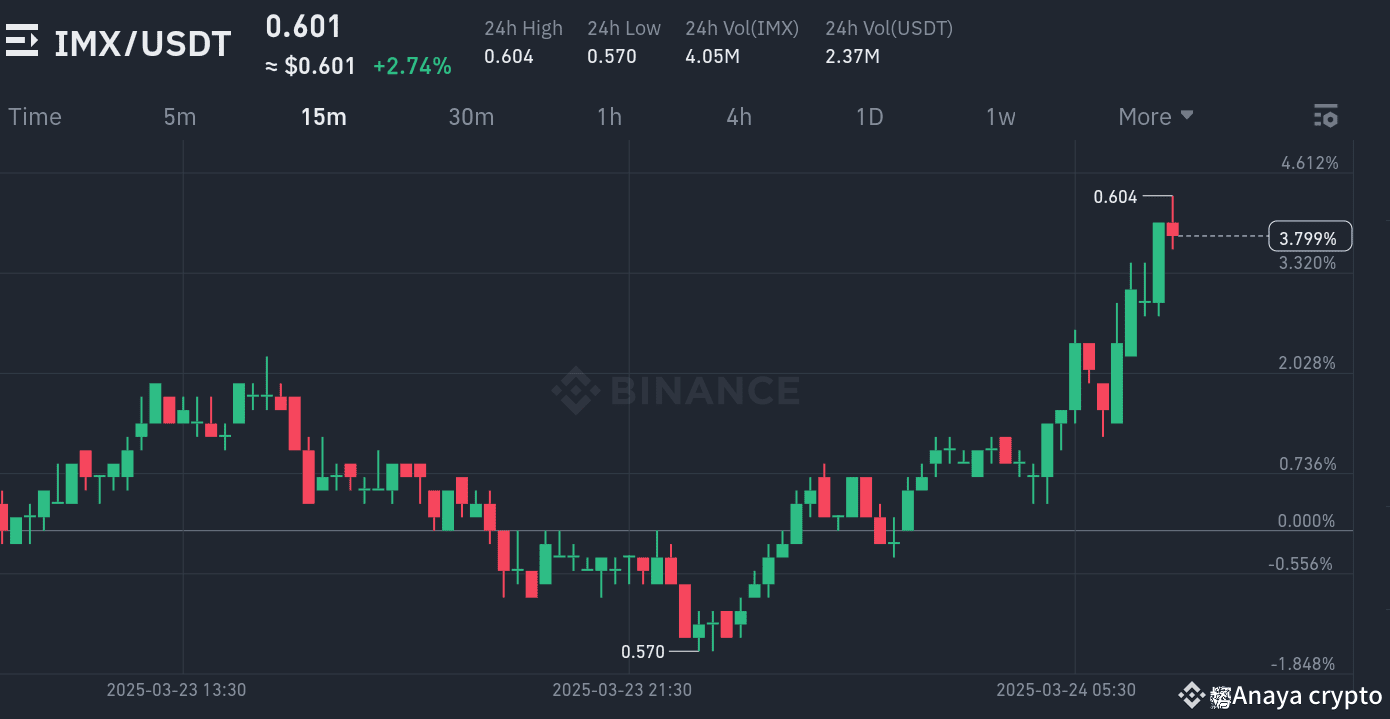
Task: Select the Time interval tab
Action: (34, 116)
